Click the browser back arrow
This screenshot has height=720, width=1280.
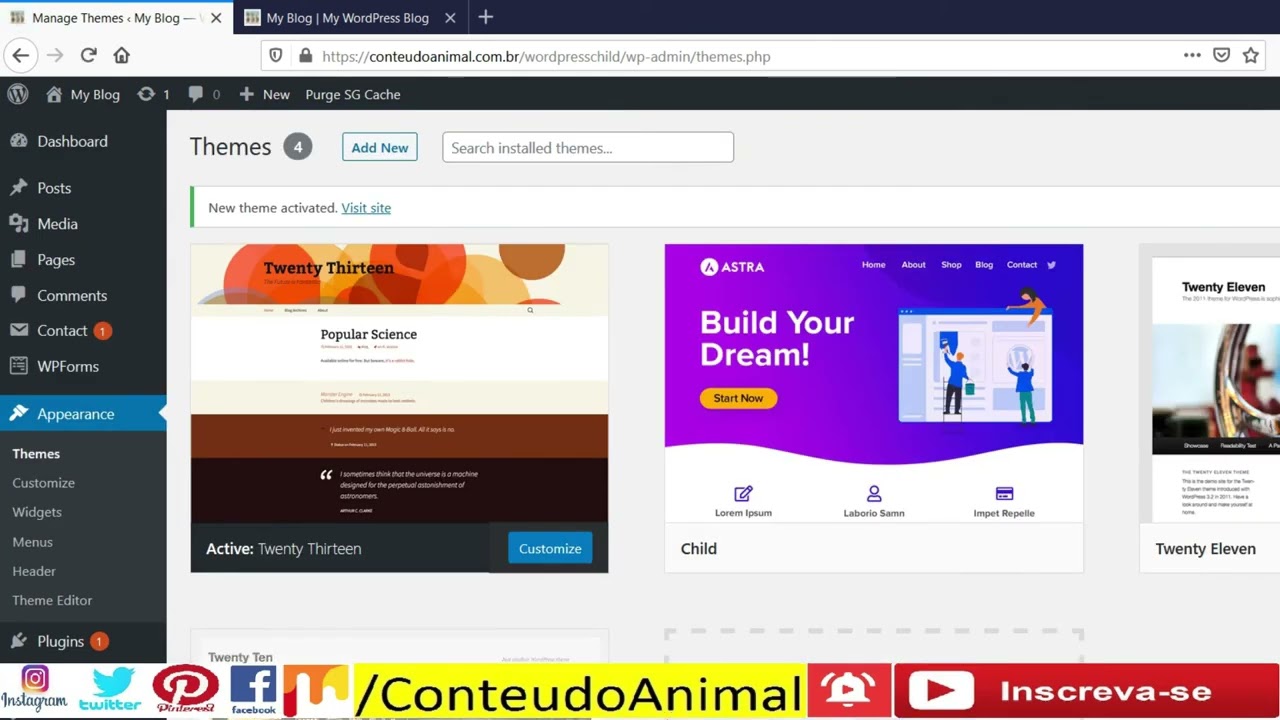(21, 56)
